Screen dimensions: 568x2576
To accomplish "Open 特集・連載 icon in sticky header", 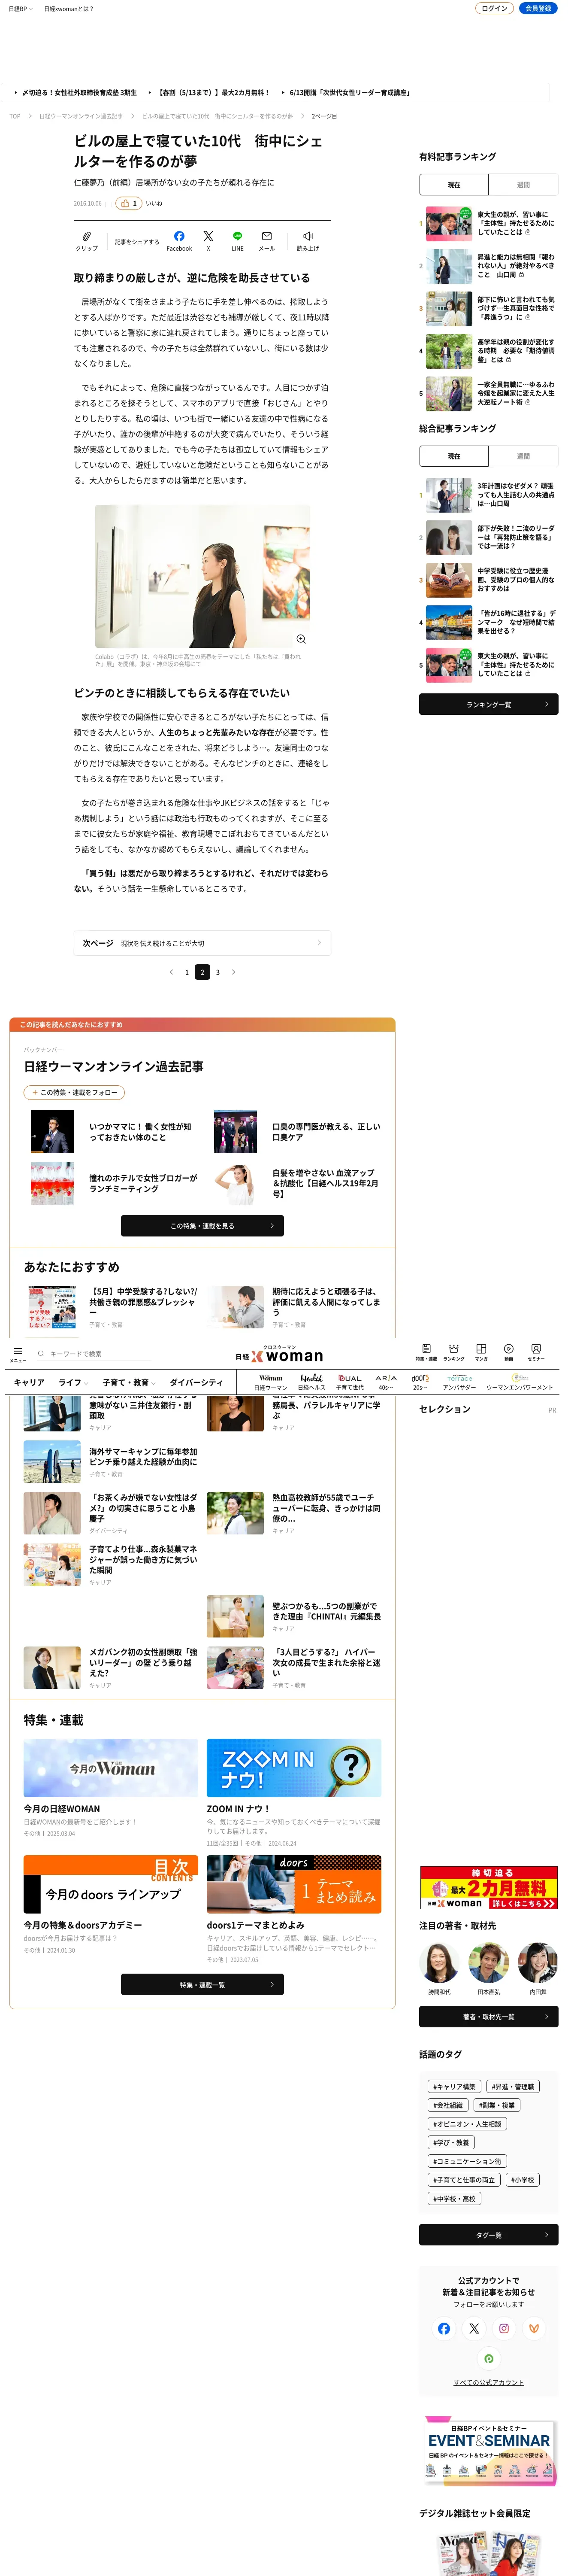I will coord(426,1349).
